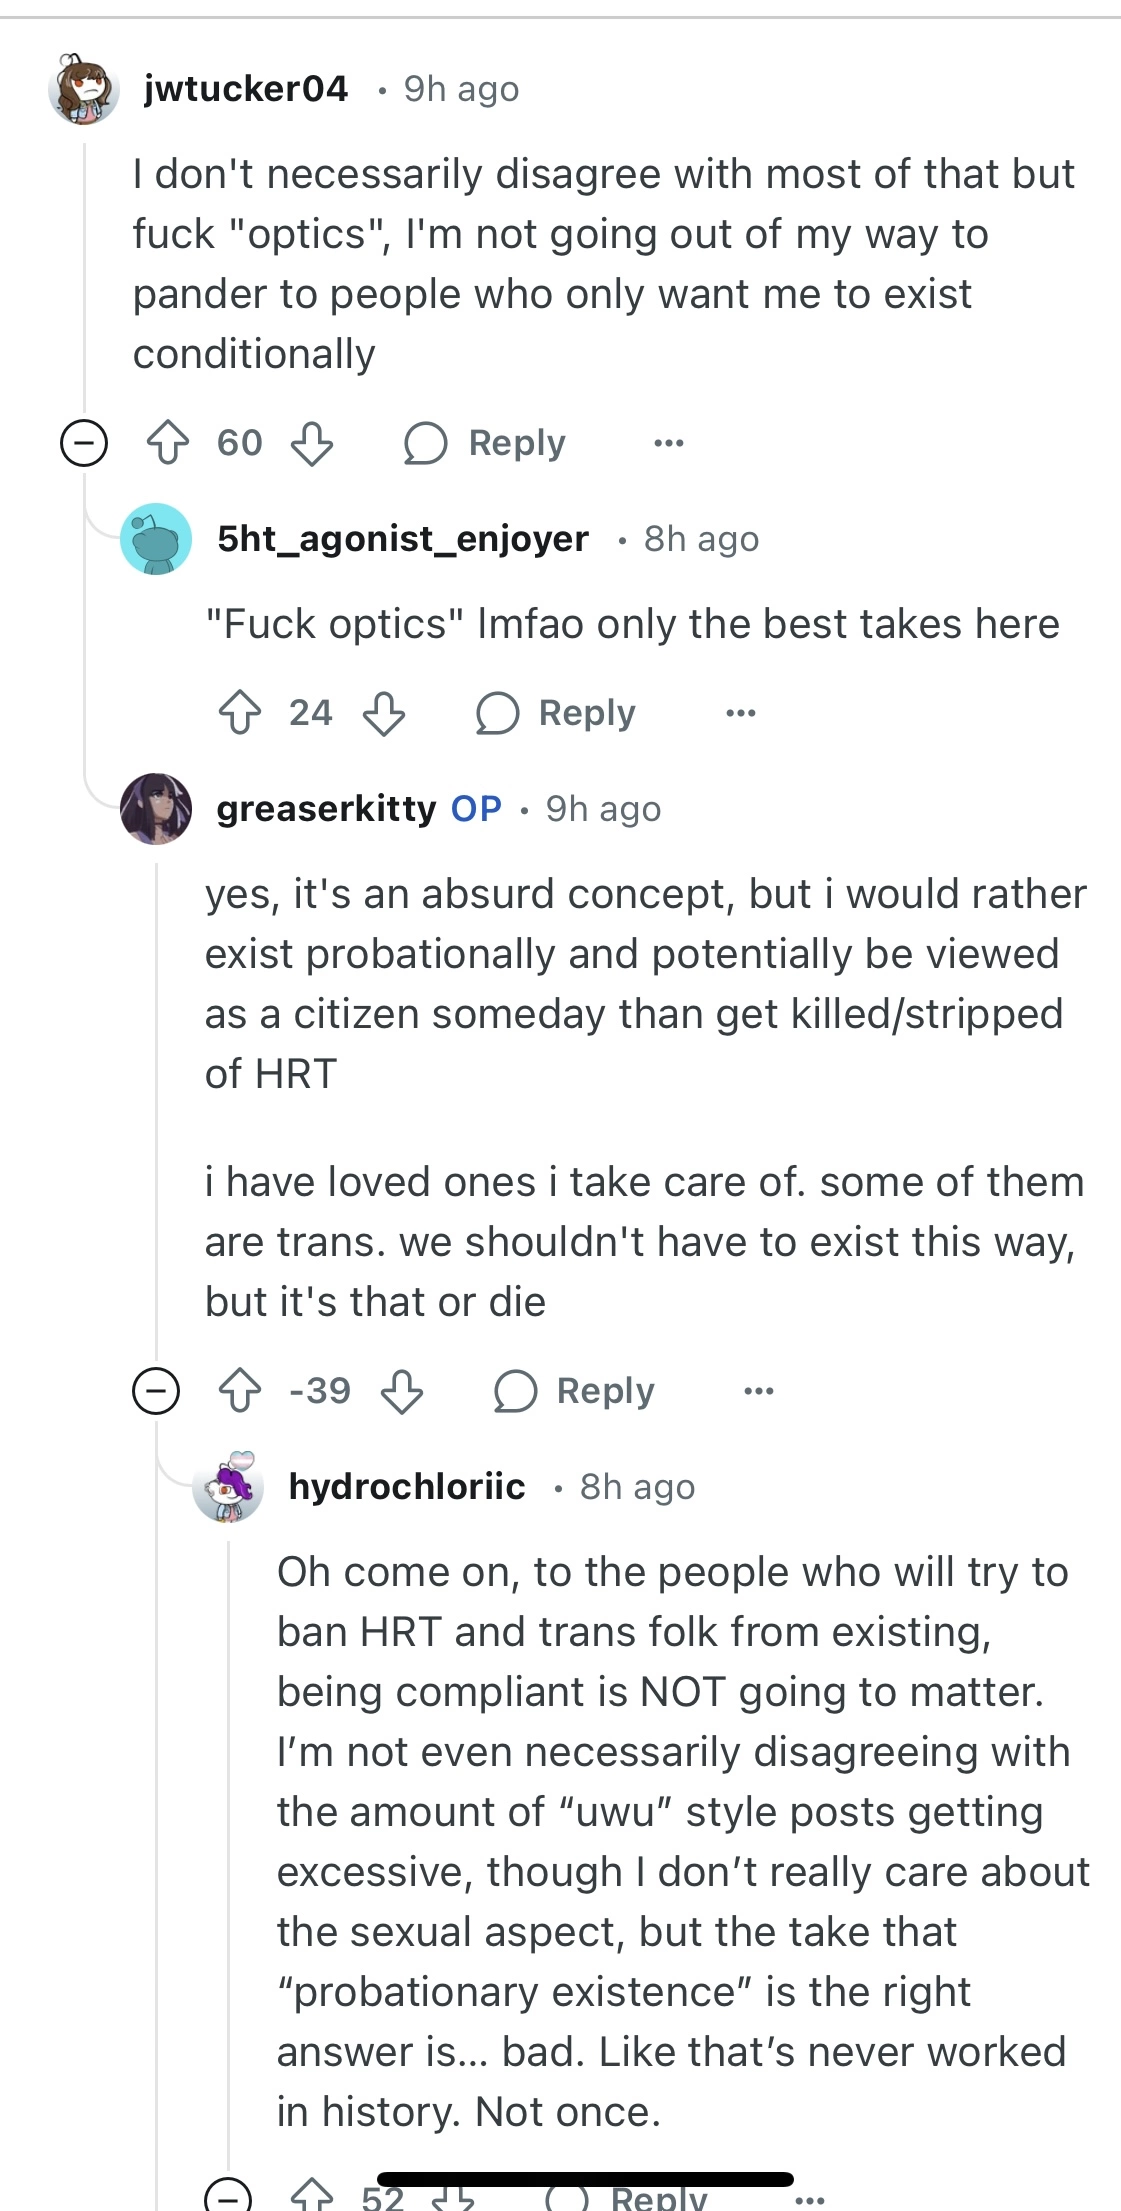Upvote greaserkitty's comment
1121x2211 pixels.
(240, 1391)
